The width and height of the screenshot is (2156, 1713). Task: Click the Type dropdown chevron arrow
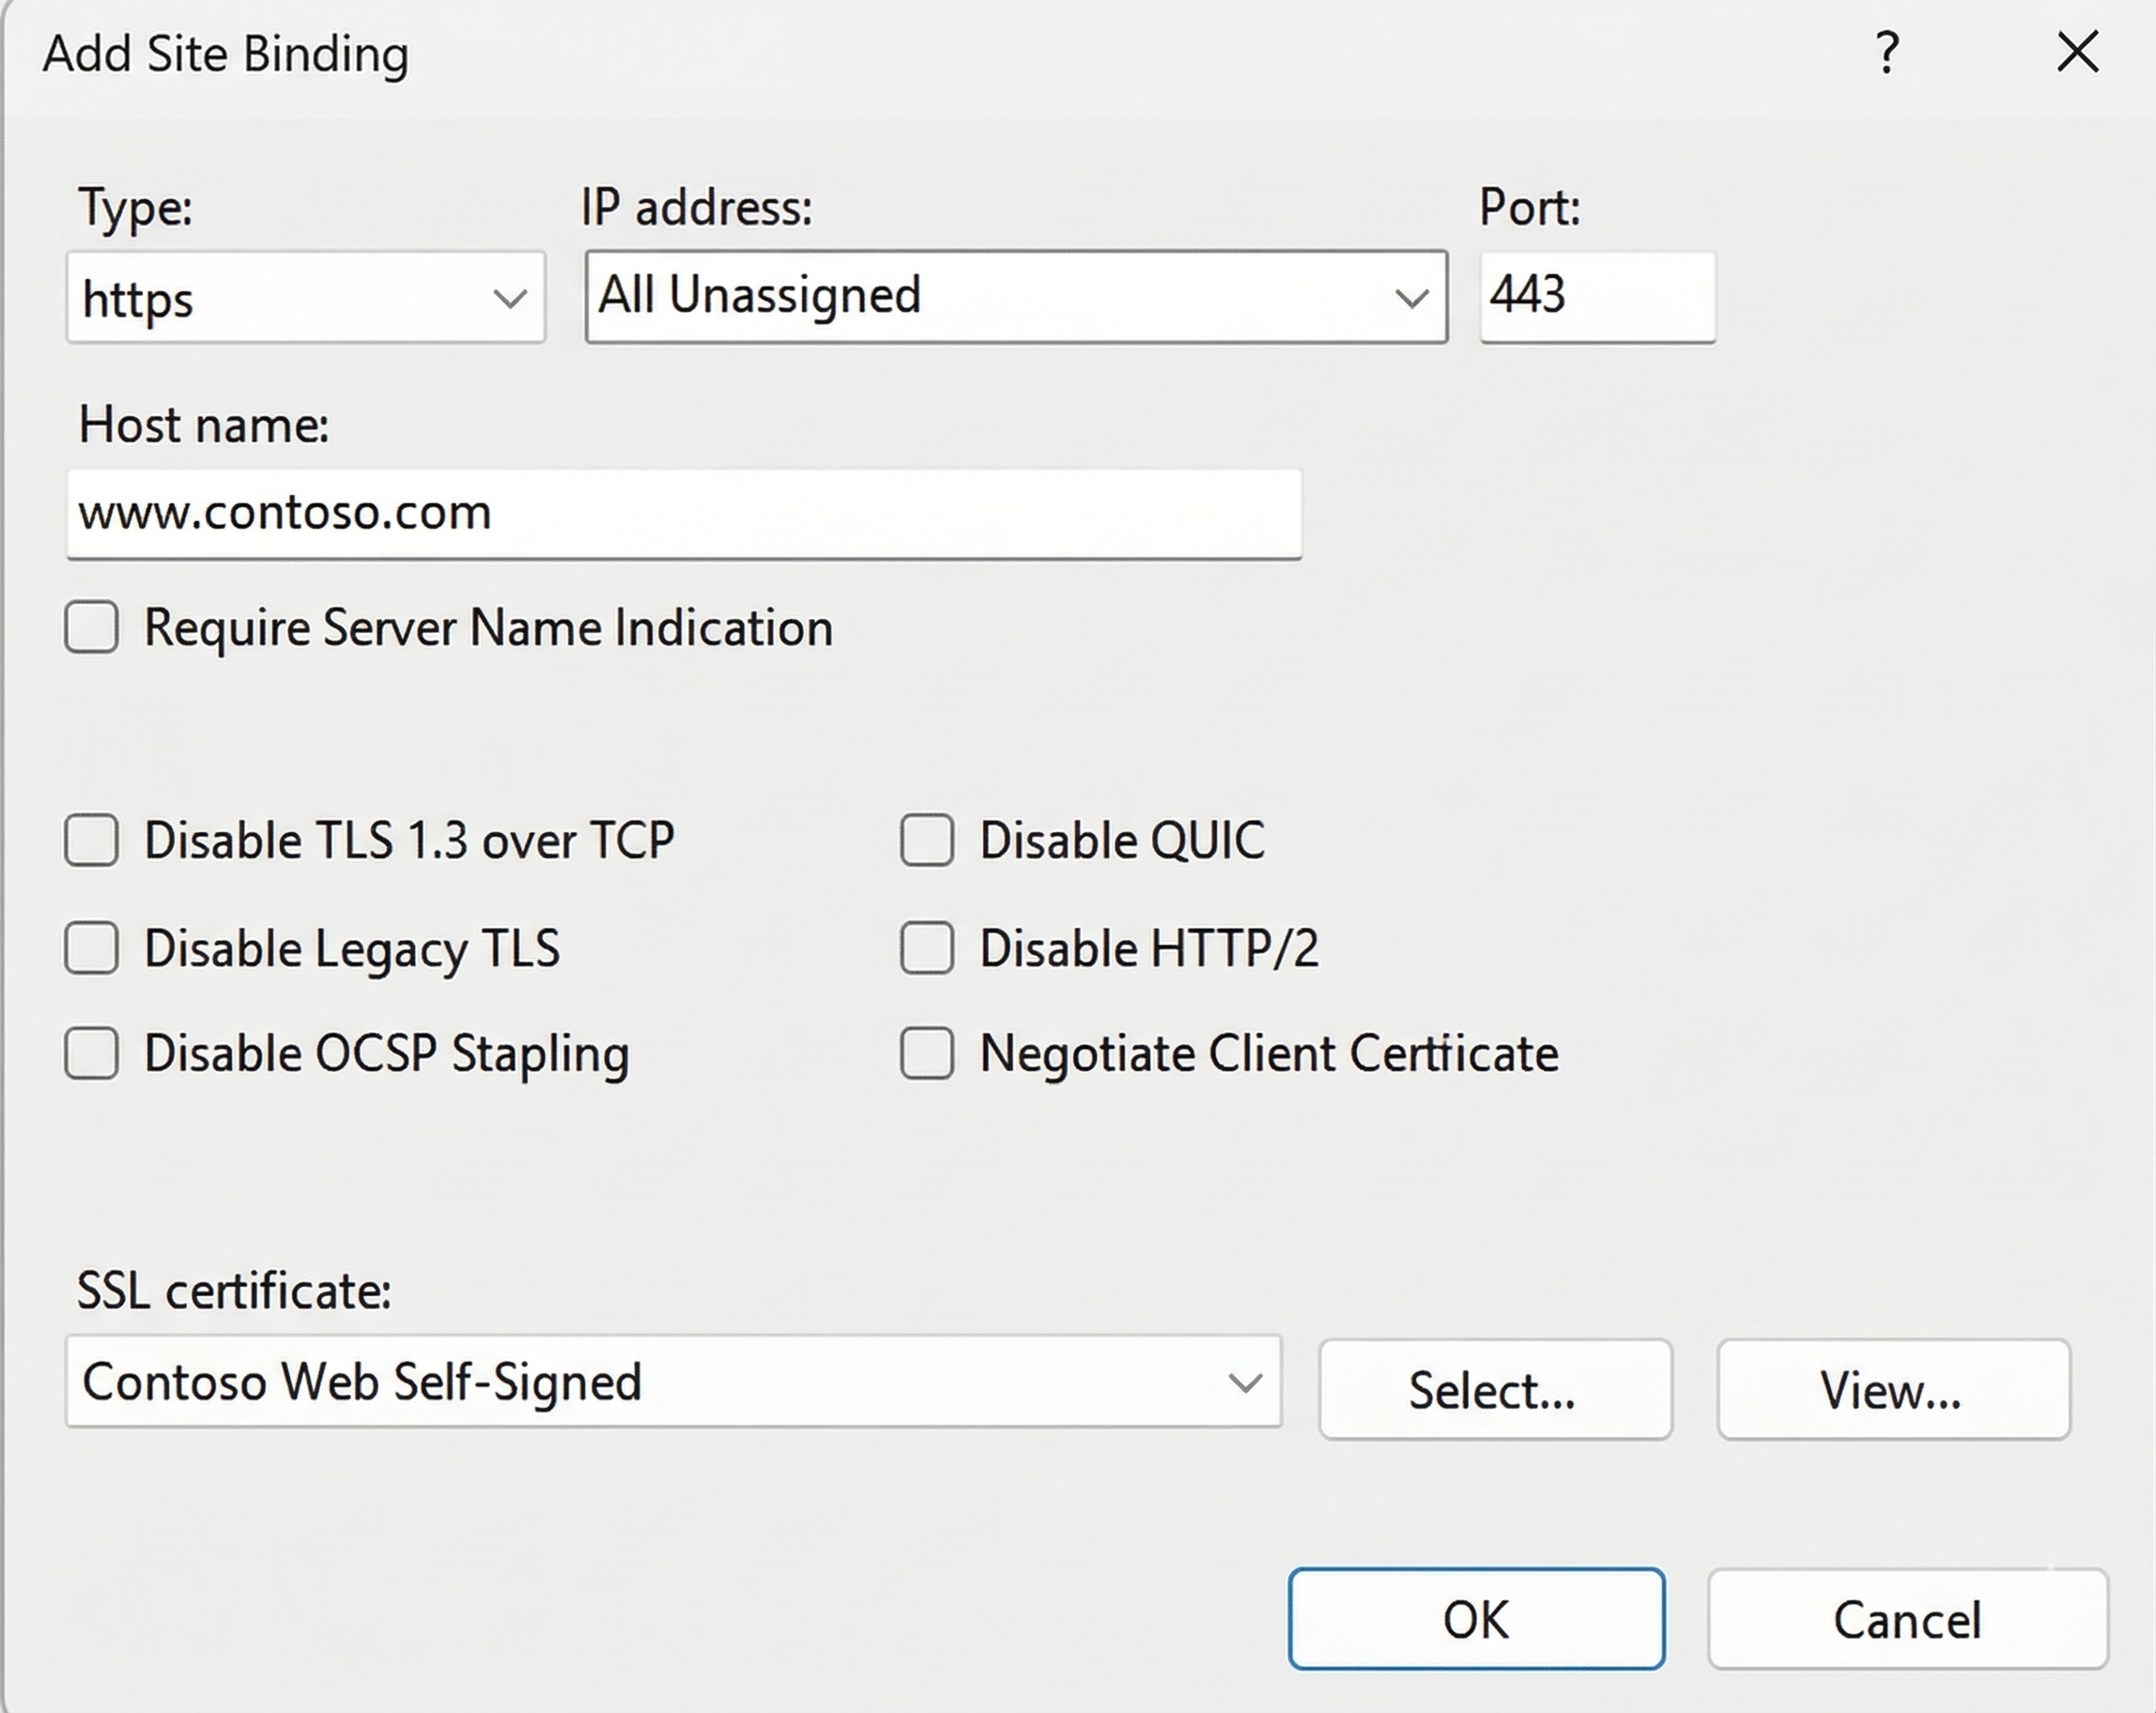coord(510,298)
